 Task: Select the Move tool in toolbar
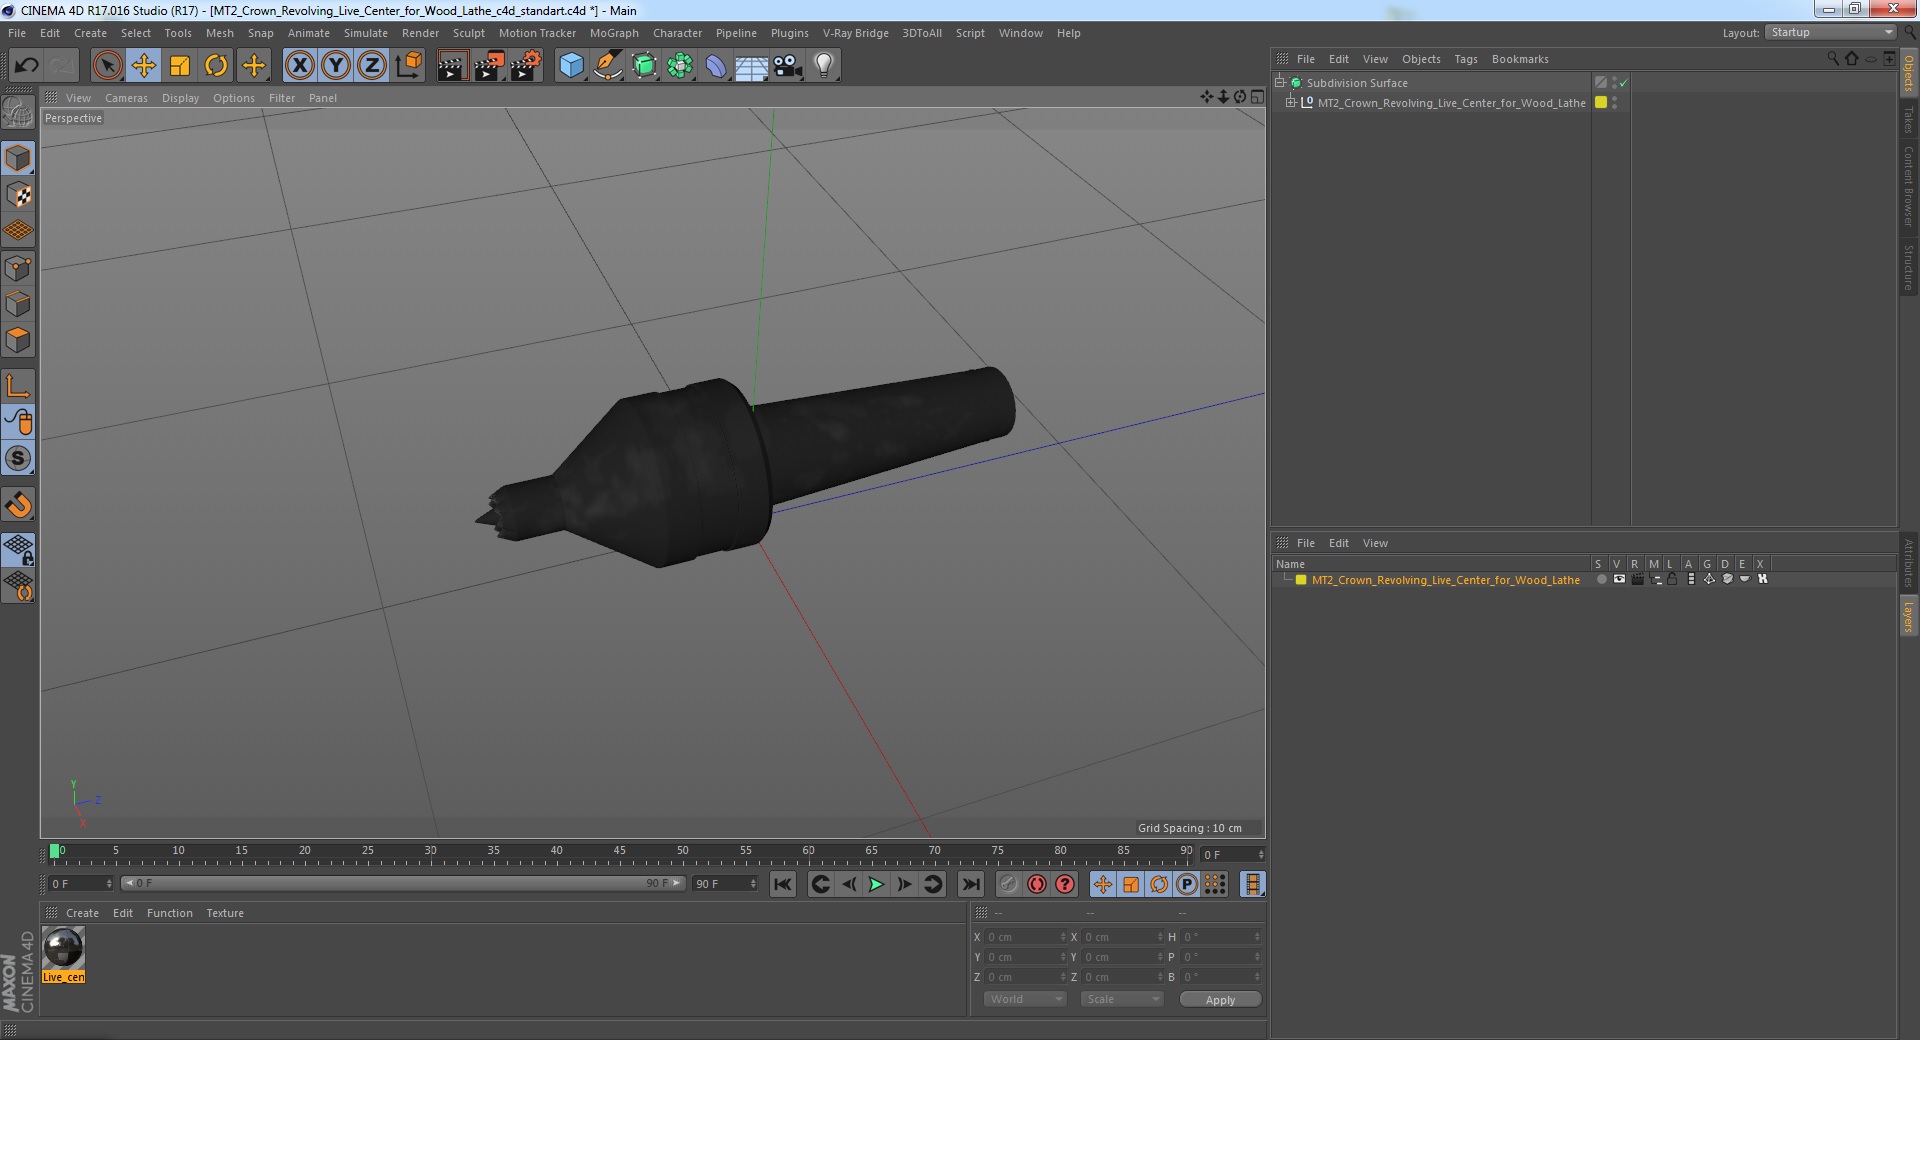[x=143, y=66]
